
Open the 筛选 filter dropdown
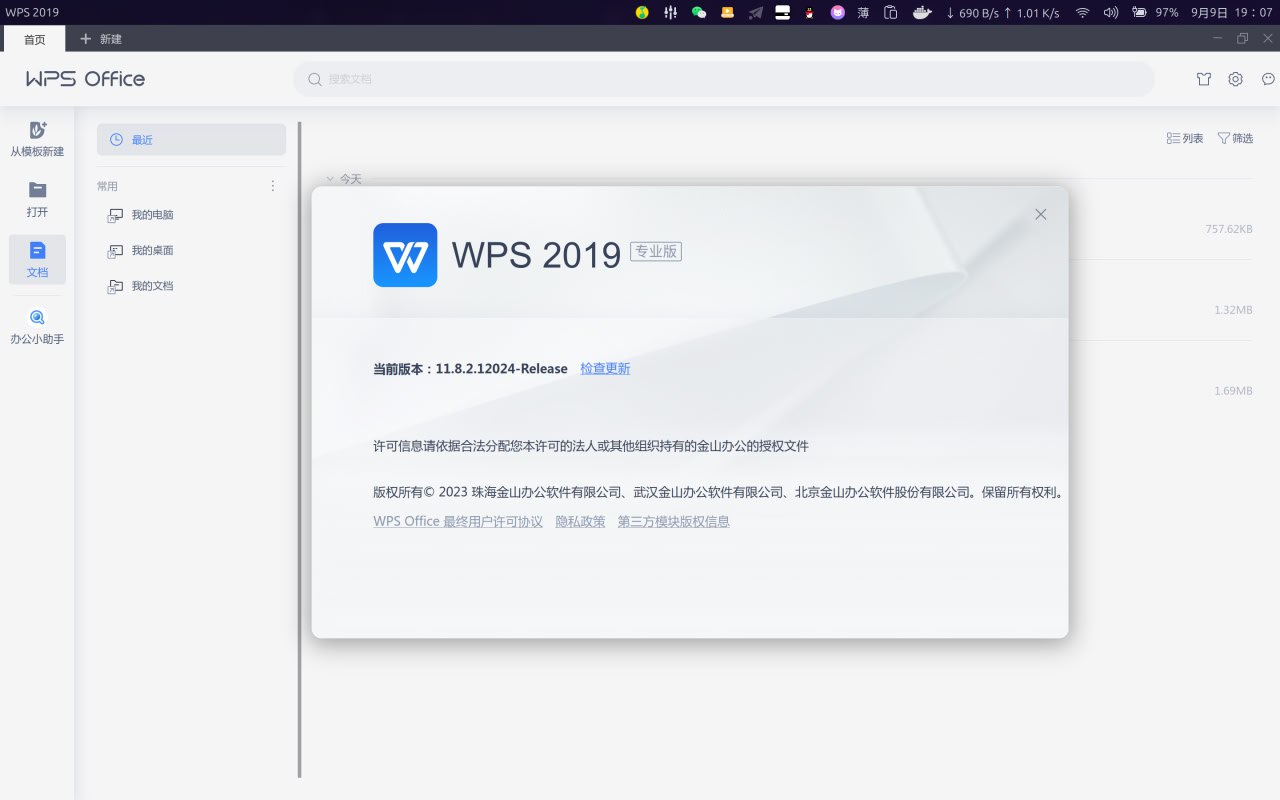coord(1235,138)
